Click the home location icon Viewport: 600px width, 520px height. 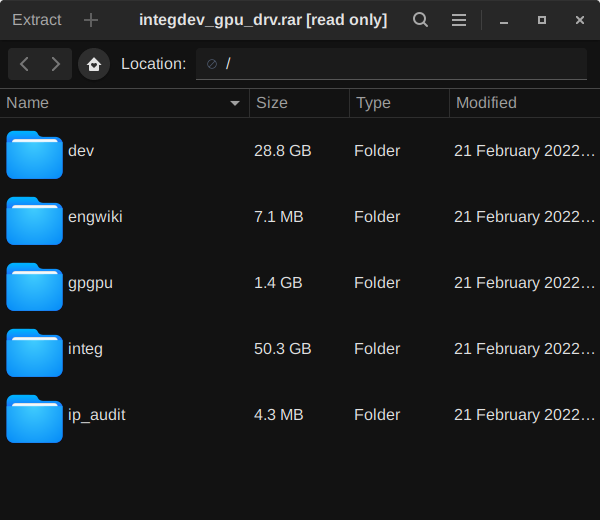click(x=94, y=64)
